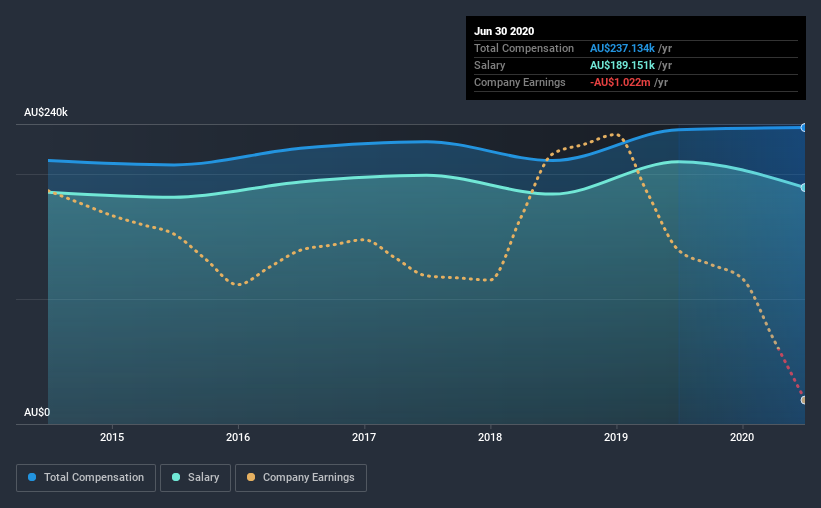
Task: Click the Salary endpoint marker for Jun 2020
Action: coord(804,187)
